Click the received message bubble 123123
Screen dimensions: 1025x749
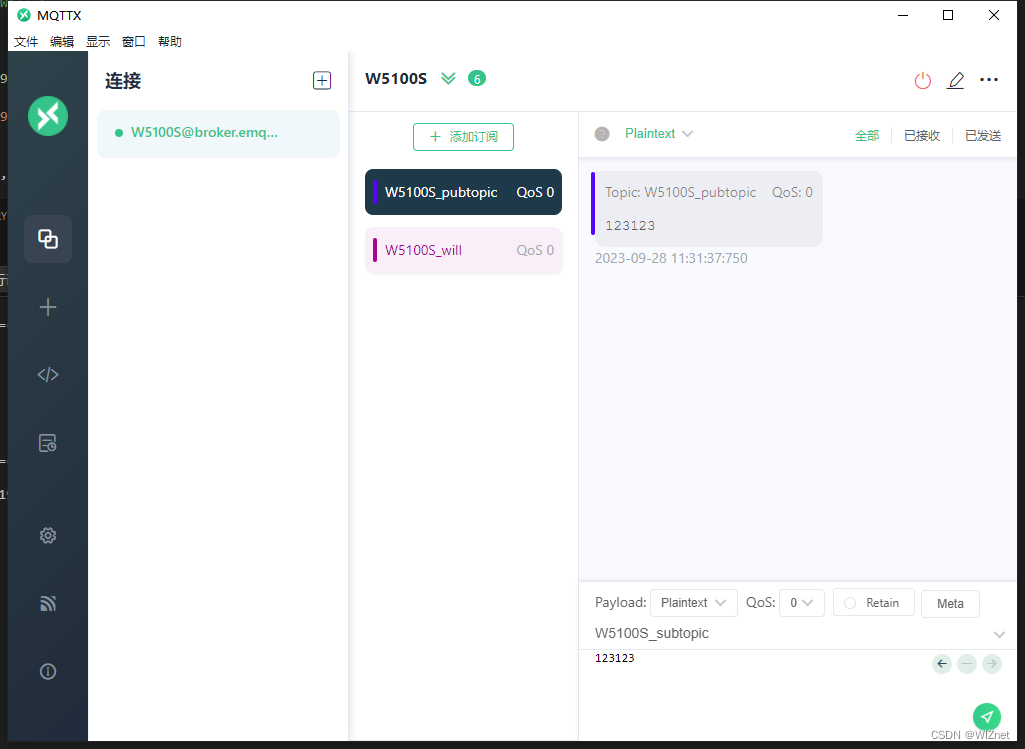pos(707,209)
